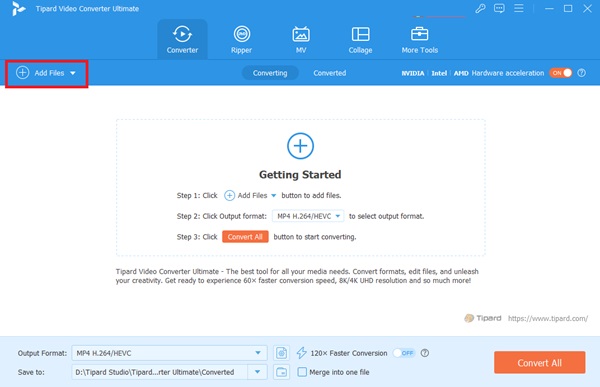This screenshot has width=600, height=387.
Task: Check Merge into one file
Action: click(302, 372)
